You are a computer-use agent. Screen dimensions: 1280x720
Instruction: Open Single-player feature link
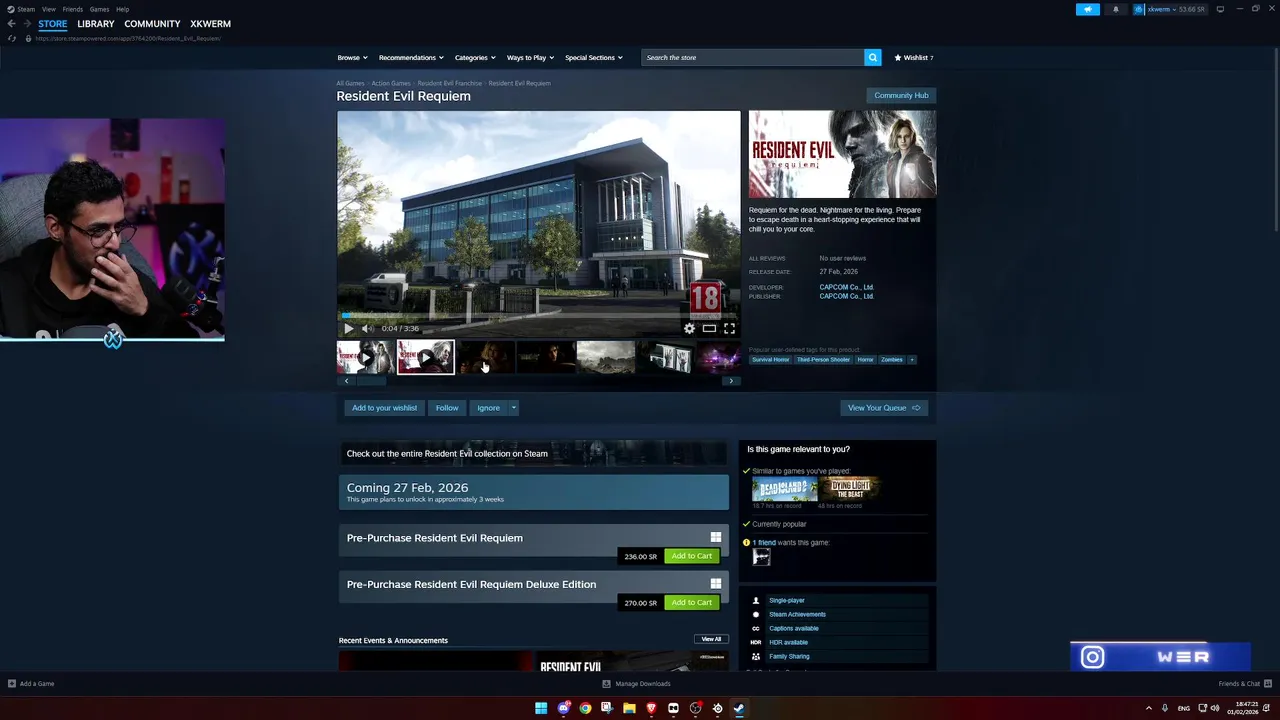pos(787,600)
